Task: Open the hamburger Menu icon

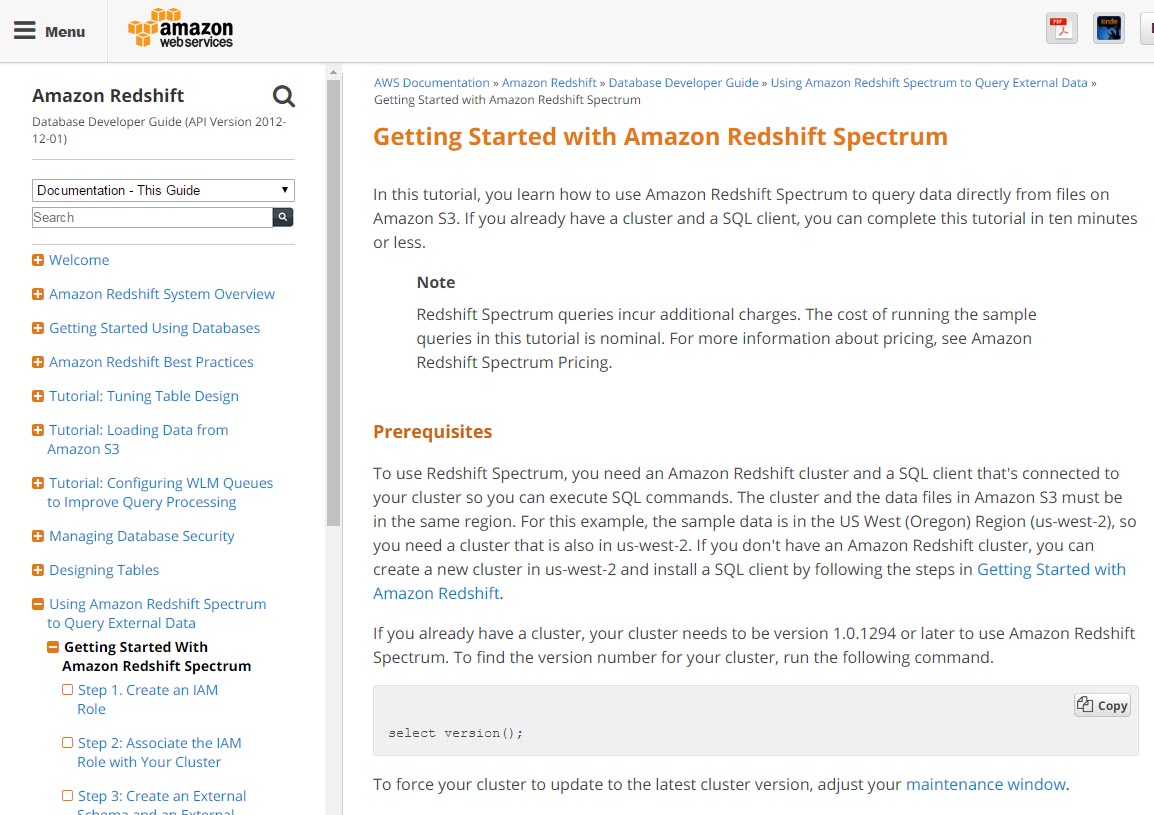Action: (x=25, y=29)
